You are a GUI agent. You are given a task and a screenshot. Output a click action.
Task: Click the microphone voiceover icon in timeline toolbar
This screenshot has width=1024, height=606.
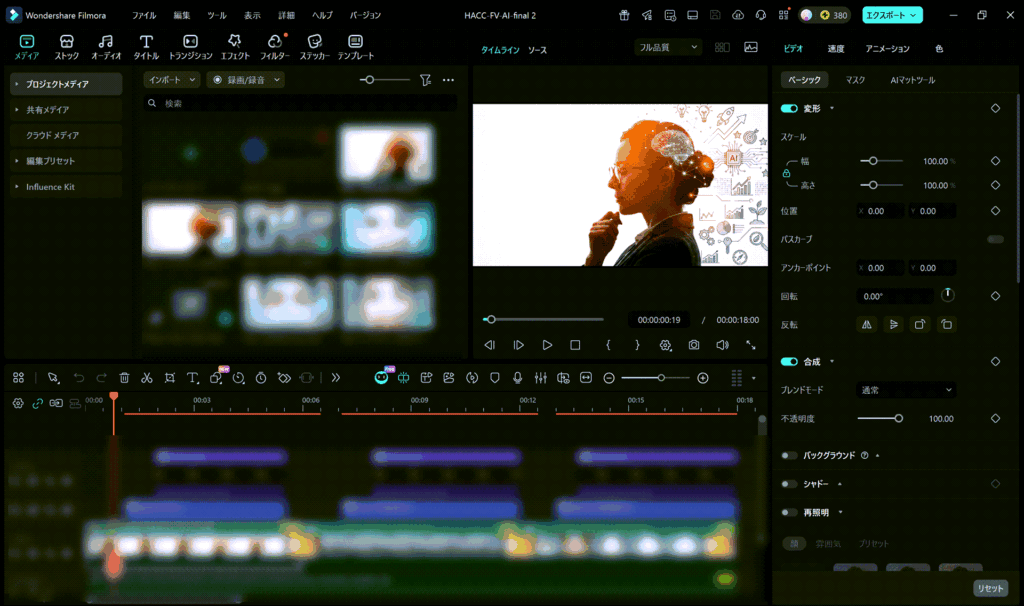point(518,378)
